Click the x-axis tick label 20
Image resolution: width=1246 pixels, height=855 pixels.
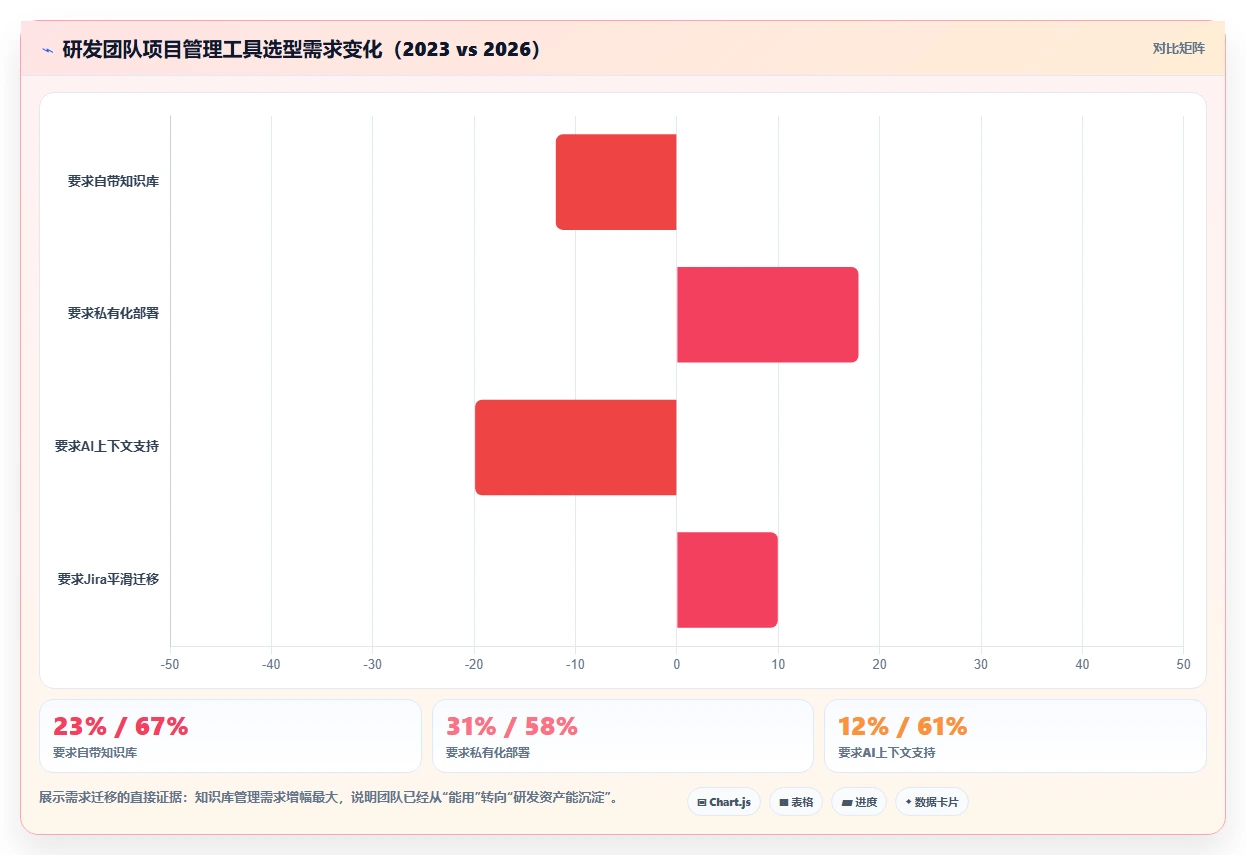click(880, 664)
